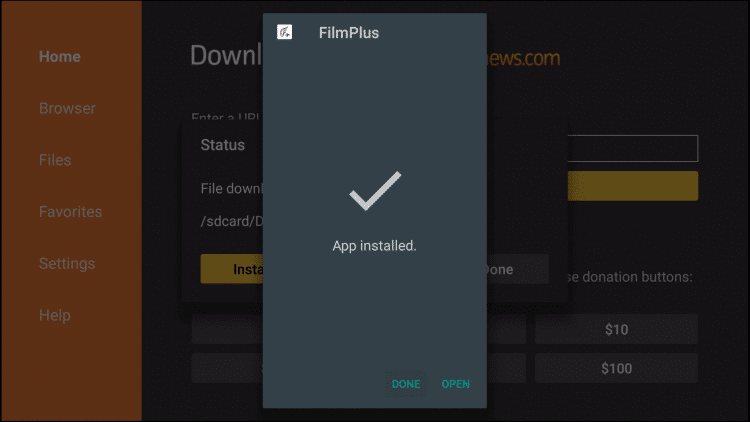Tap DONE in the install dialog
This screenshot has width=750, height=422.
[x=406, y=384]
